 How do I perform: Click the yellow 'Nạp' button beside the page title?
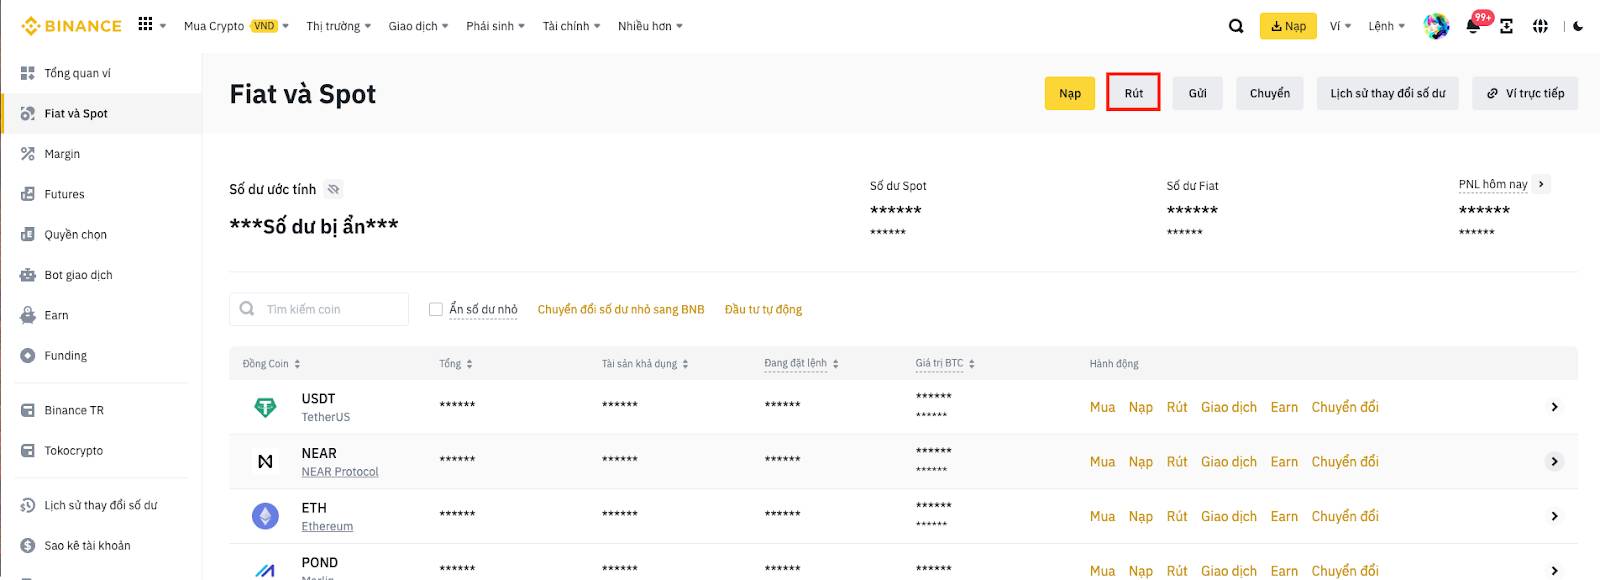click(1070, 93)
